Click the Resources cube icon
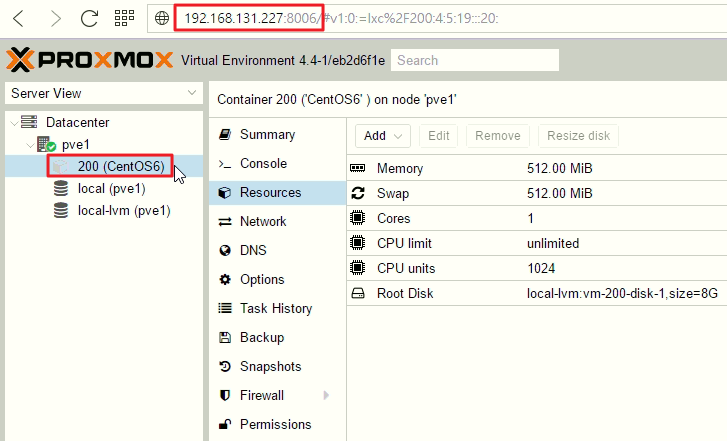The height and width of the screenshot is (441, 727). tap(225, 192)
